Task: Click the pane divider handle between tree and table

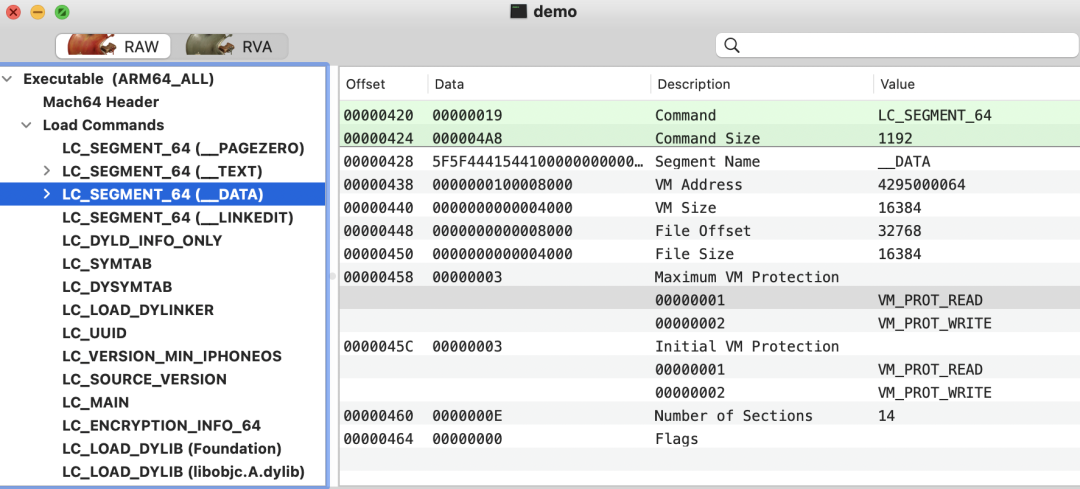Action: 333,275
